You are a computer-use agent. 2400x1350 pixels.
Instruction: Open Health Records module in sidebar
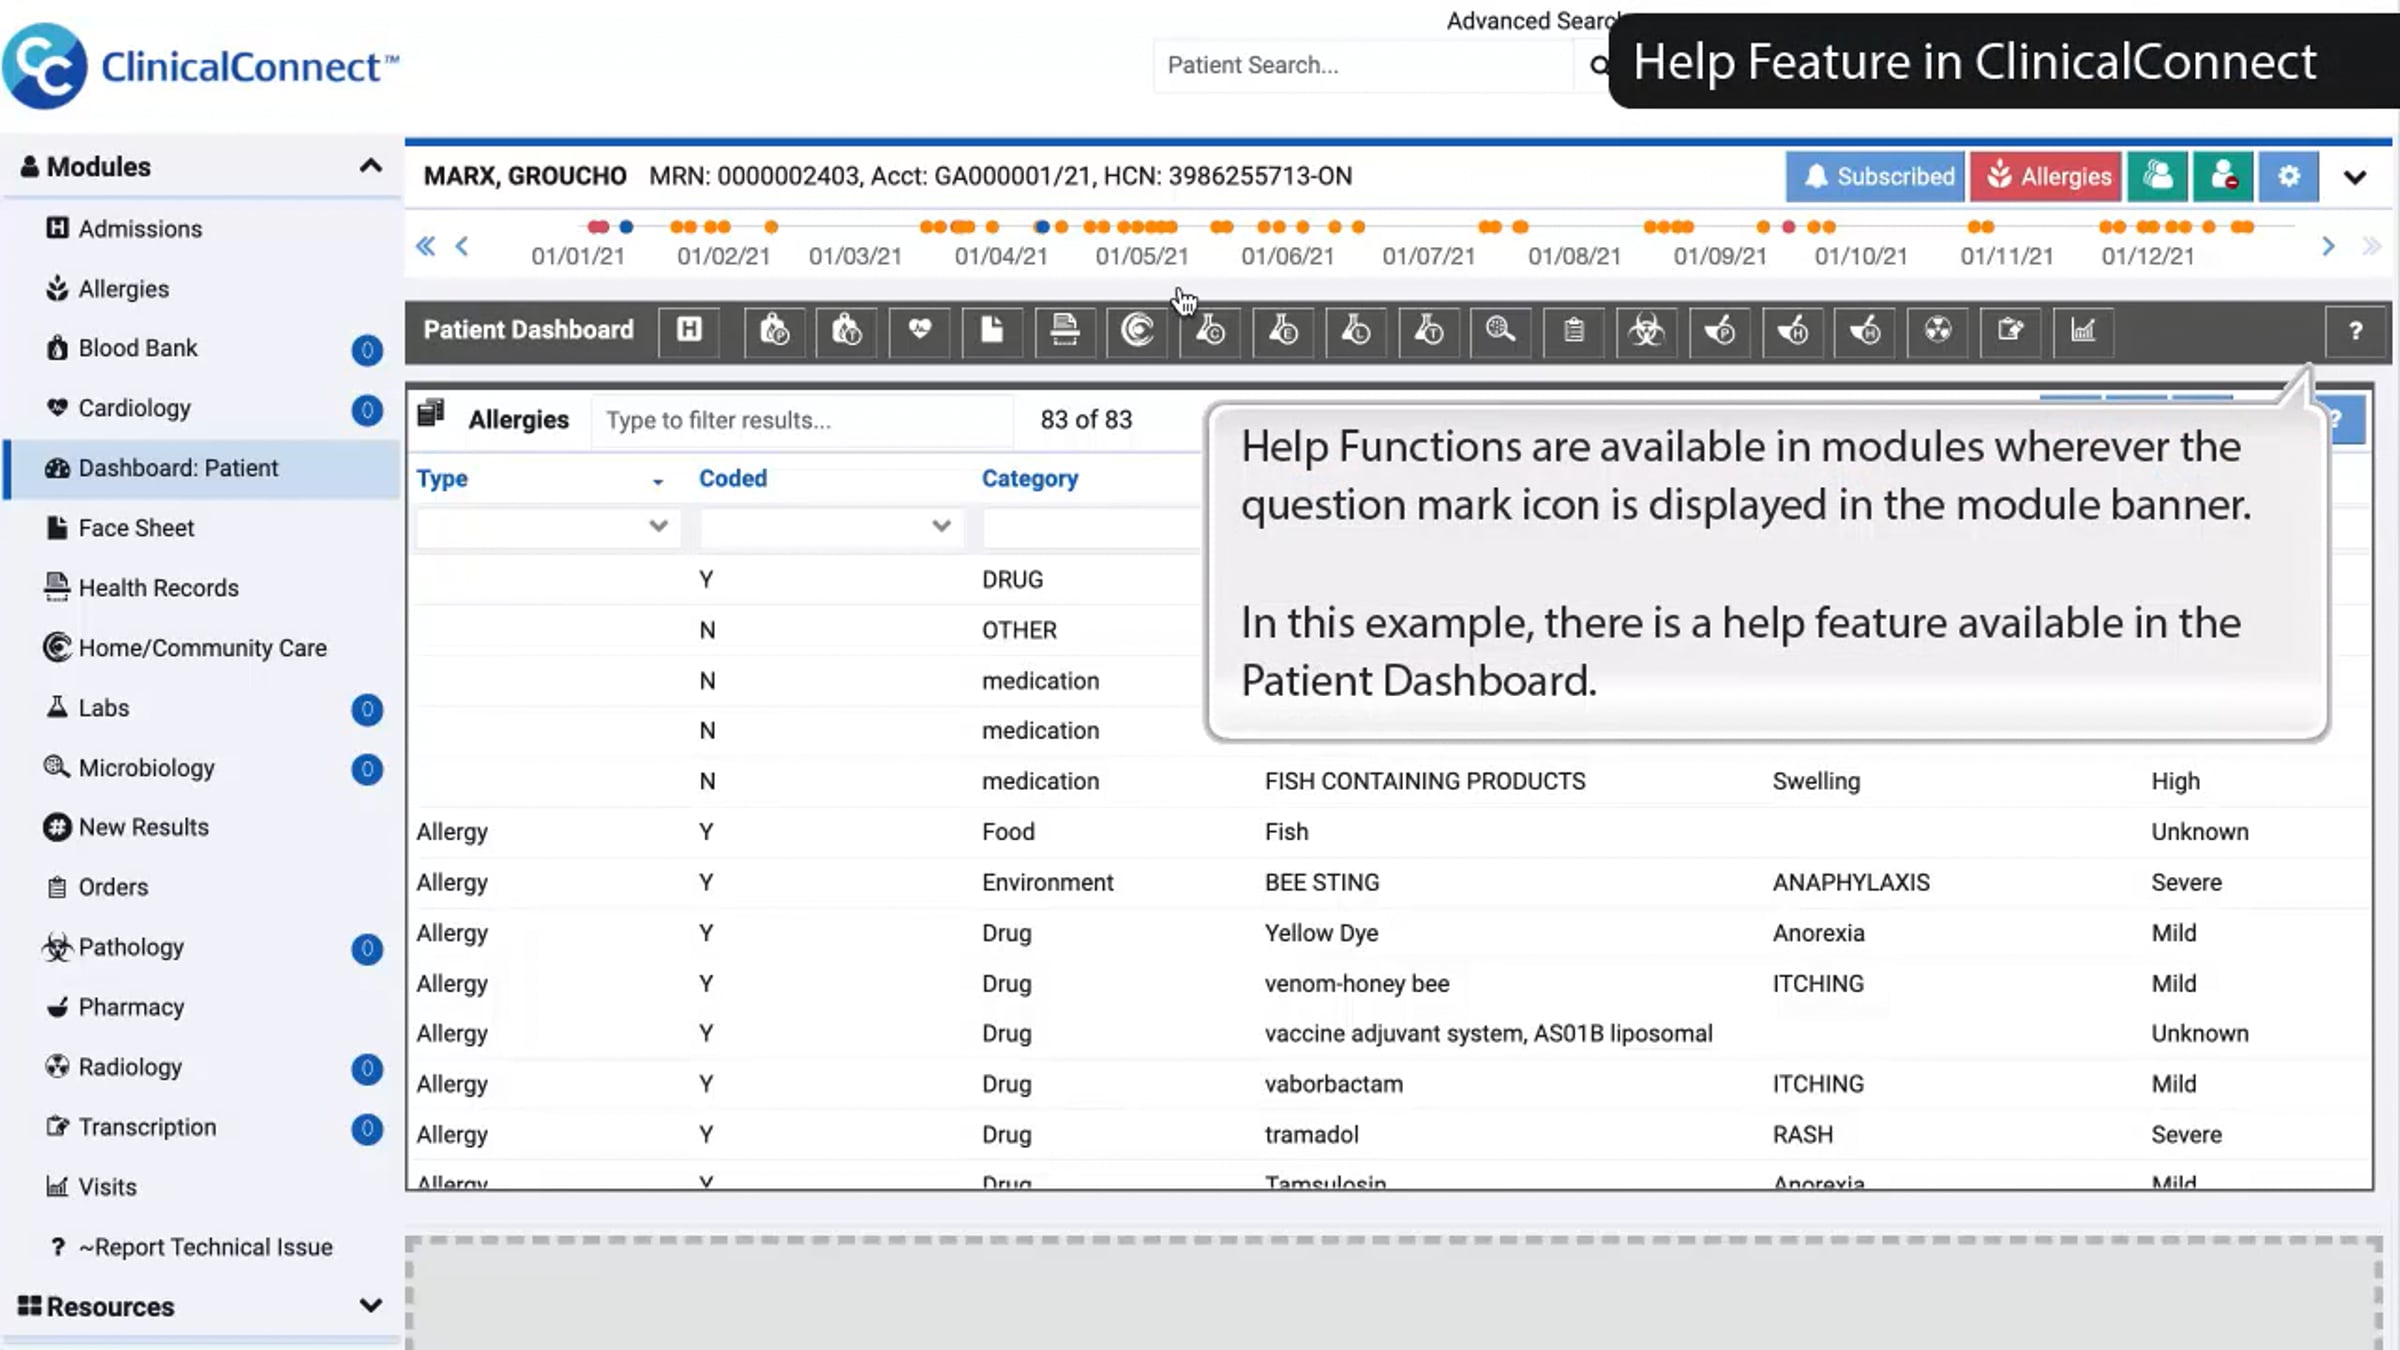point(202,588)
